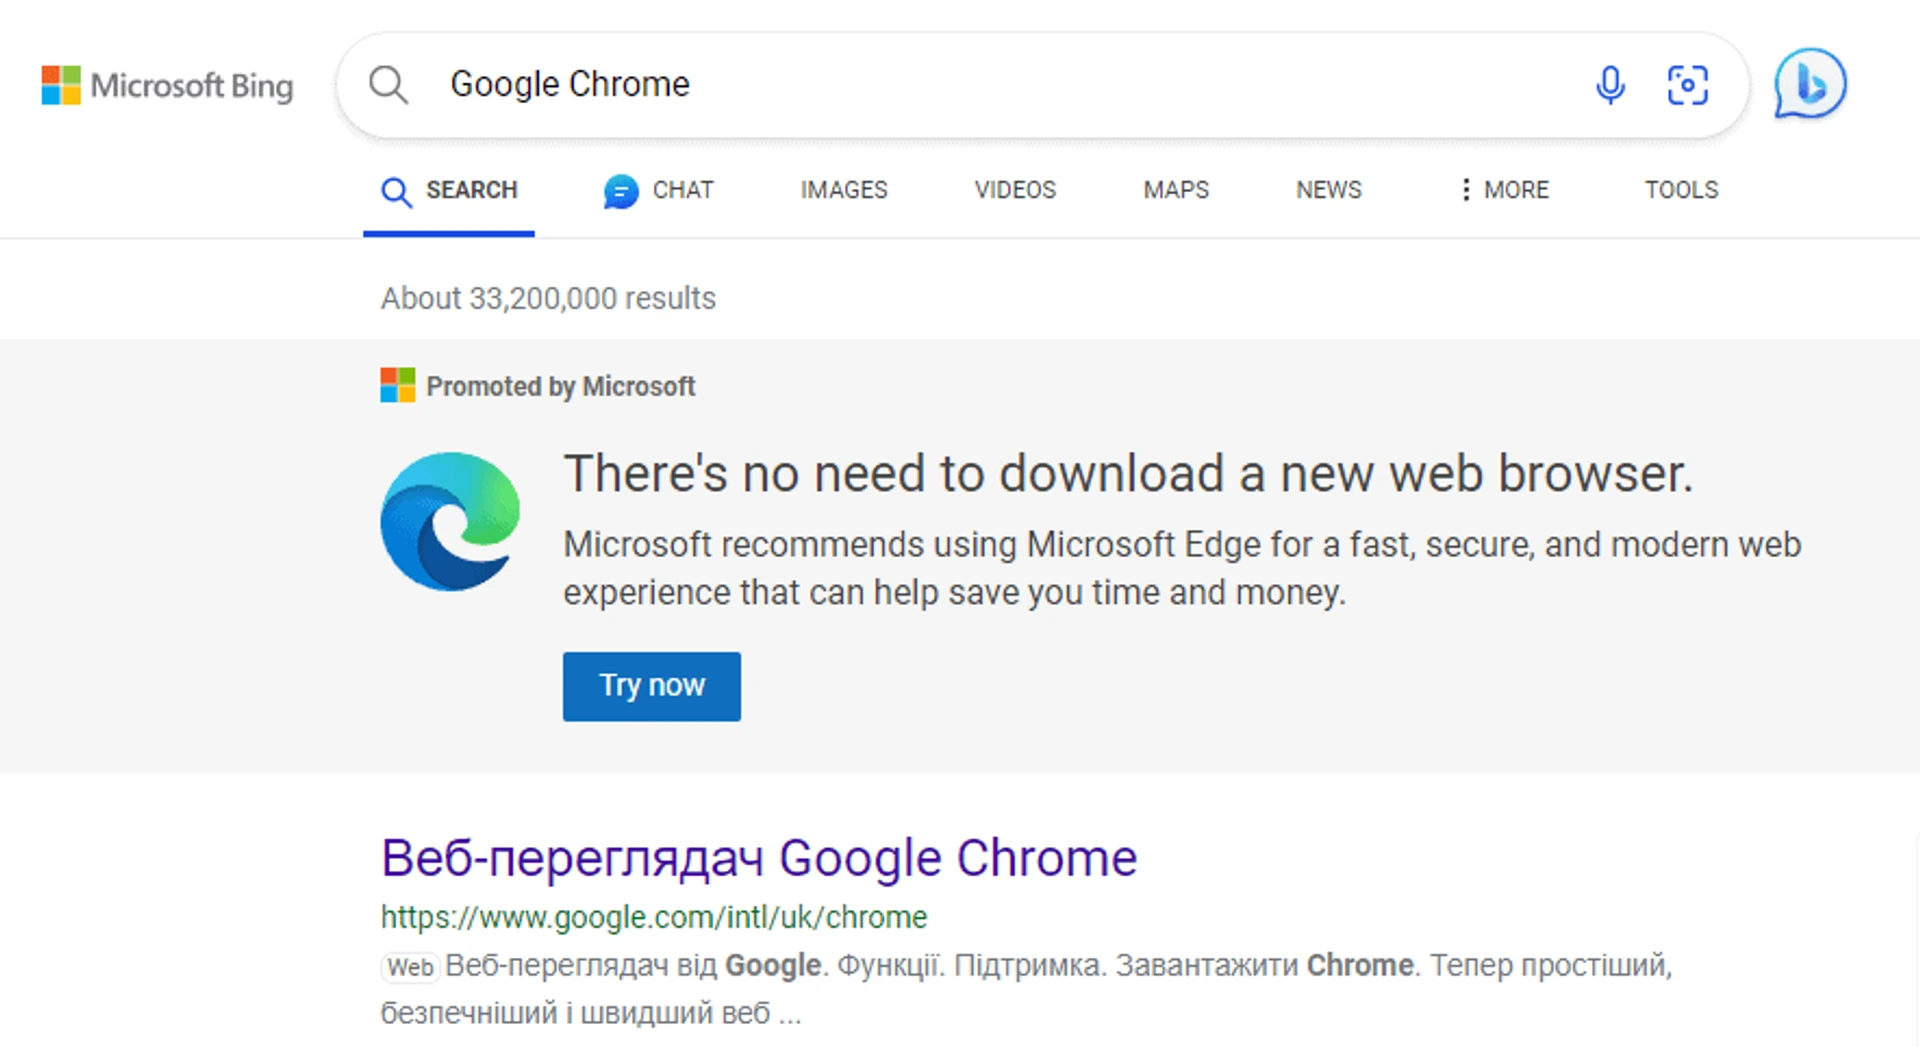This screenshot has width=1920, height=1047.
Task: Open Веб-переглядач Google Chrome result
Action: click(759, 858)
